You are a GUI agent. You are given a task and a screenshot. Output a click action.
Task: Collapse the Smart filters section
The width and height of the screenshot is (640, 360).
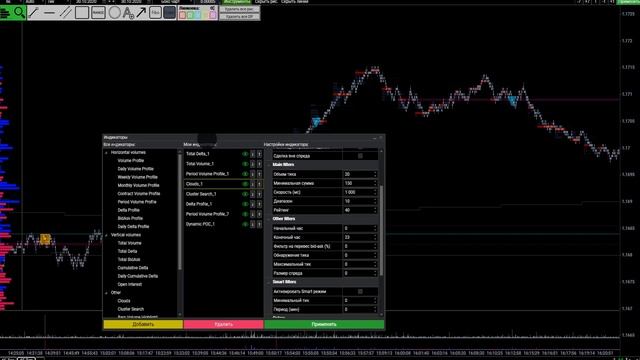269,282
